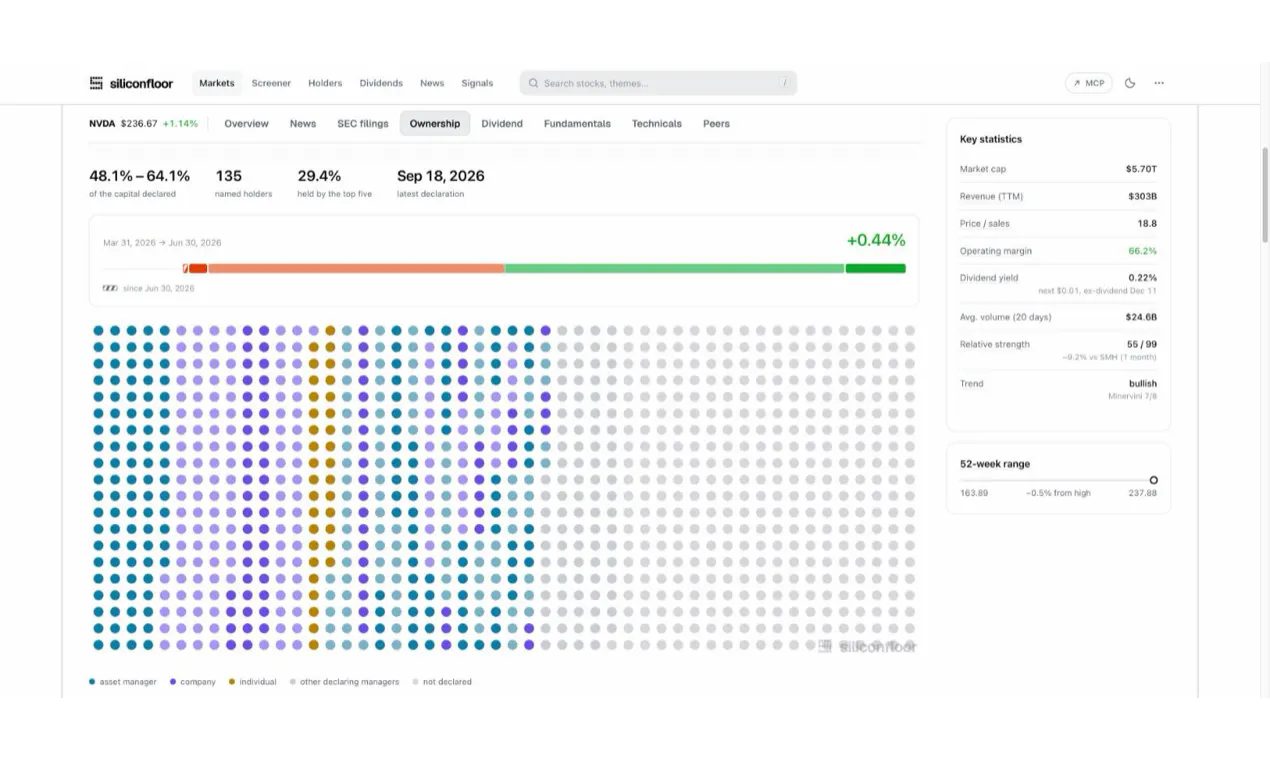Switch to the SEC filings tab

363,124
